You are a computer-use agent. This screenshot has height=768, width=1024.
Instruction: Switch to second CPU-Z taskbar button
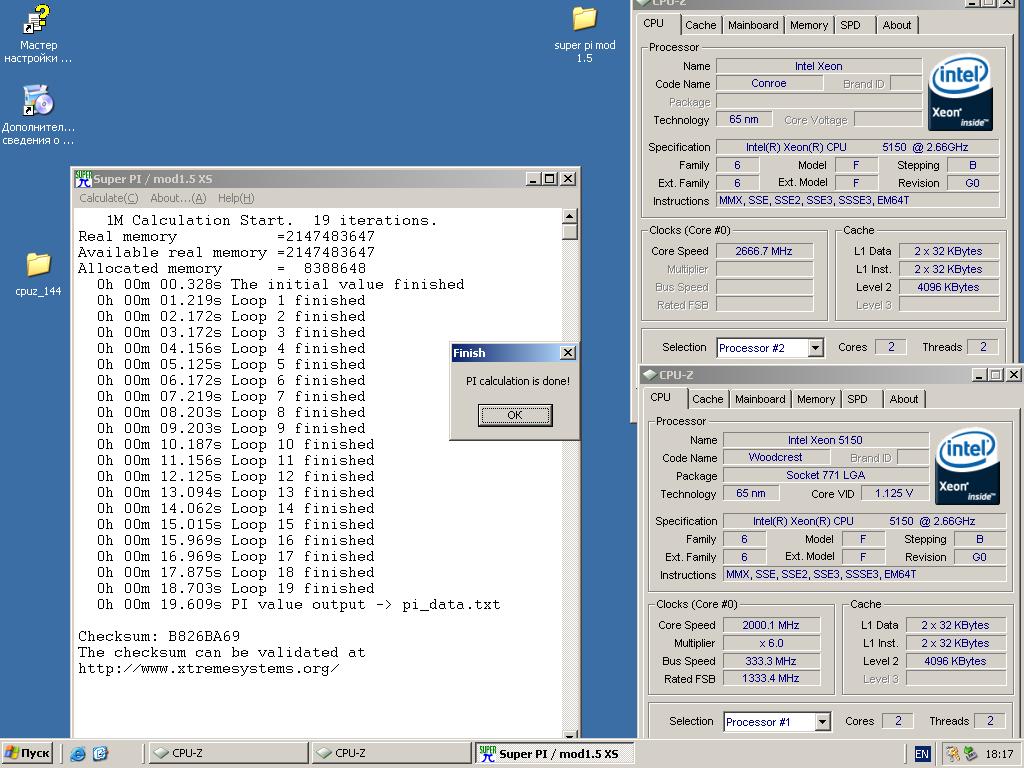pos(391,753)
